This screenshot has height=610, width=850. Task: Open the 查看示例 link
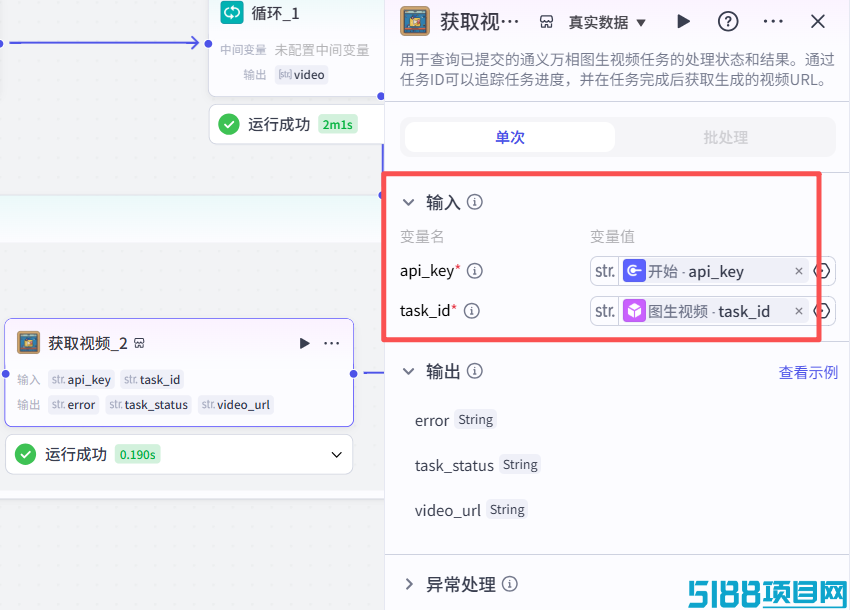tap(808, 373)
